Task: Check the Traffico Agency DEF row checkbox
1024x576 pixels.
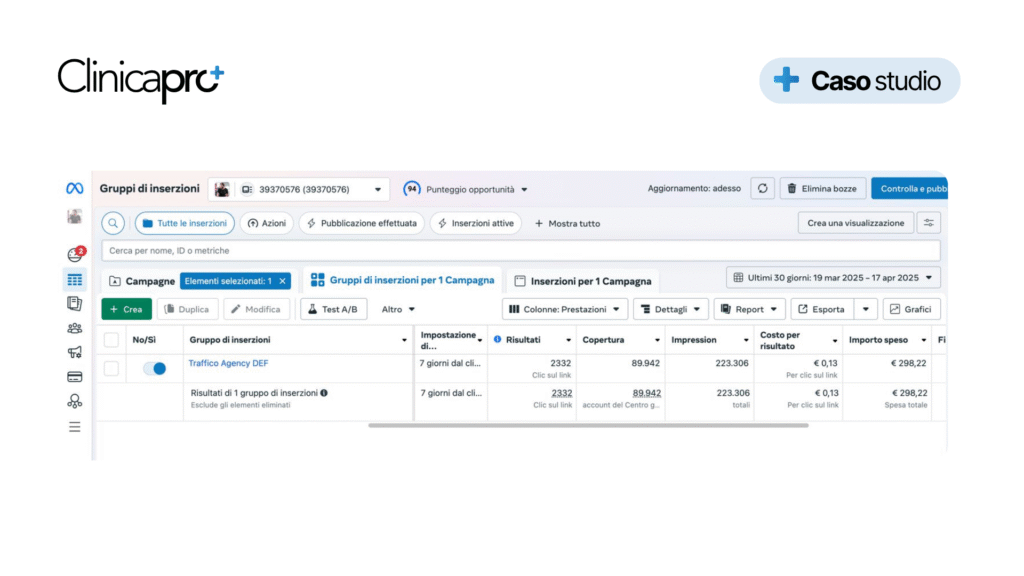Action: [x=112, y=368]
